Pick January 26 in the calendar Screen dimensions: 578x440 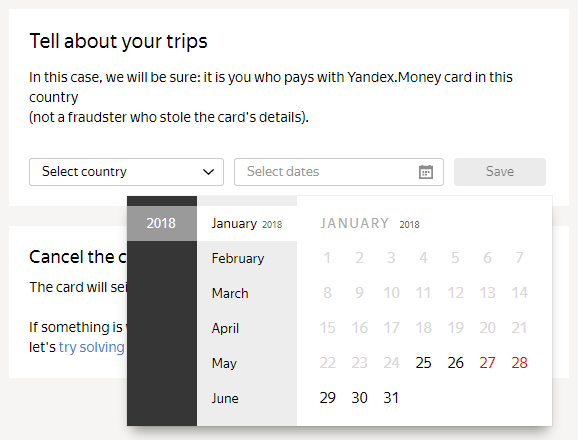(455, 363)
